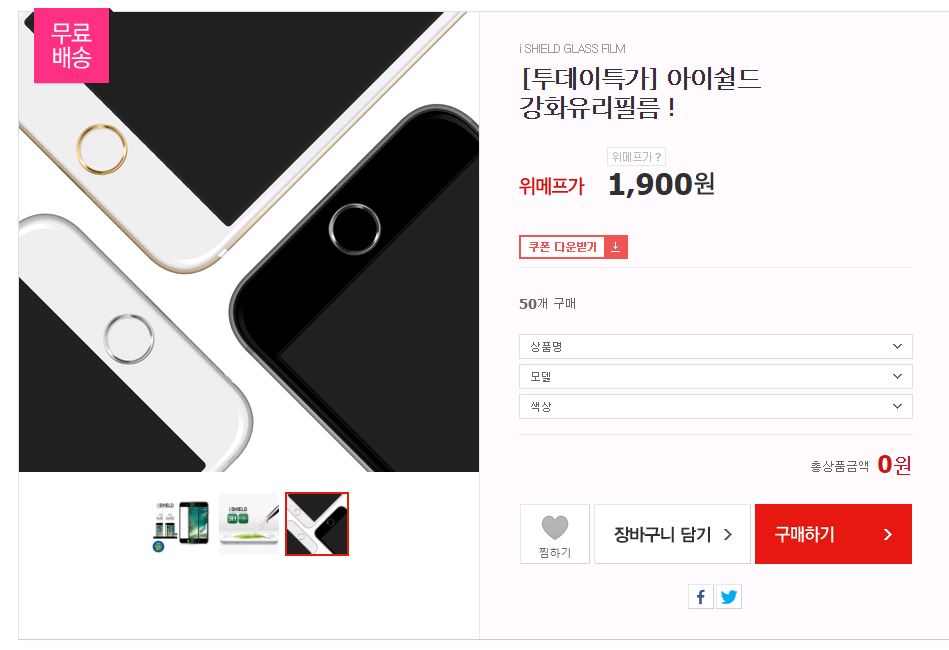The width and height of the screenshot is (949, 650).
Task: Select the second iSHIELD glass thumbnail
Action: coord(249,524)
